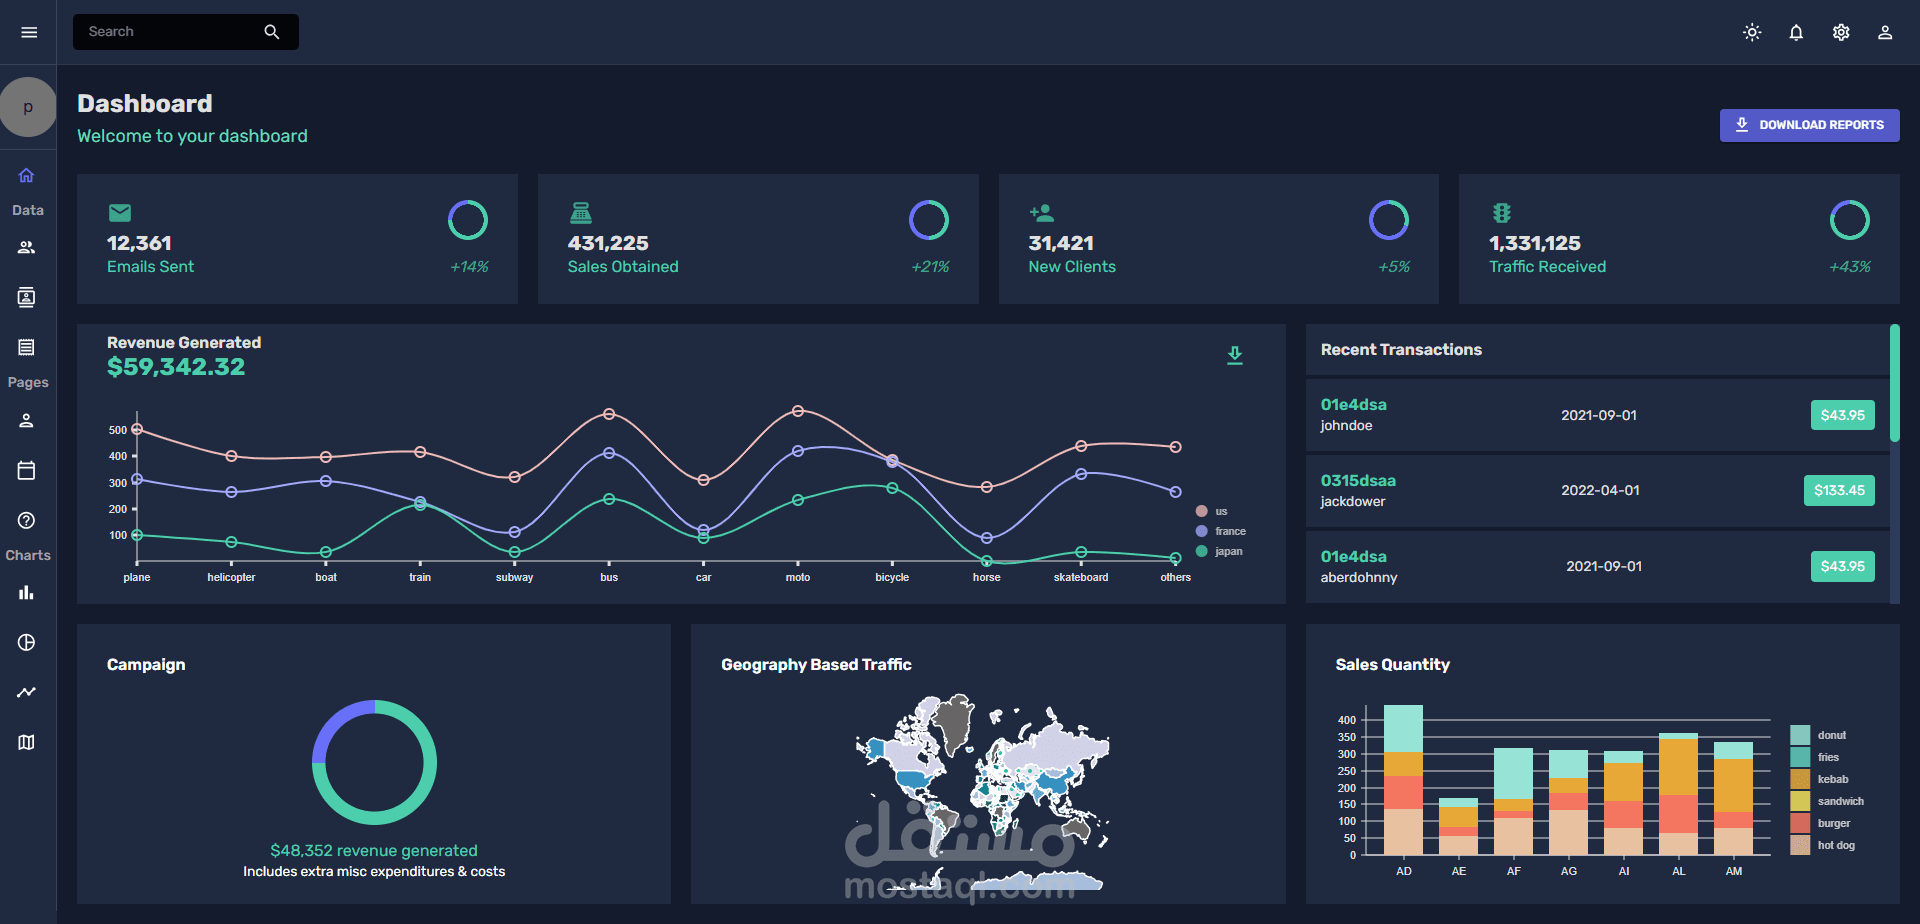Image resolution: width=1920 pixels, height=924 pixels.
Task: Click the email icon on Emails Sent card
Action: (120, 212)
